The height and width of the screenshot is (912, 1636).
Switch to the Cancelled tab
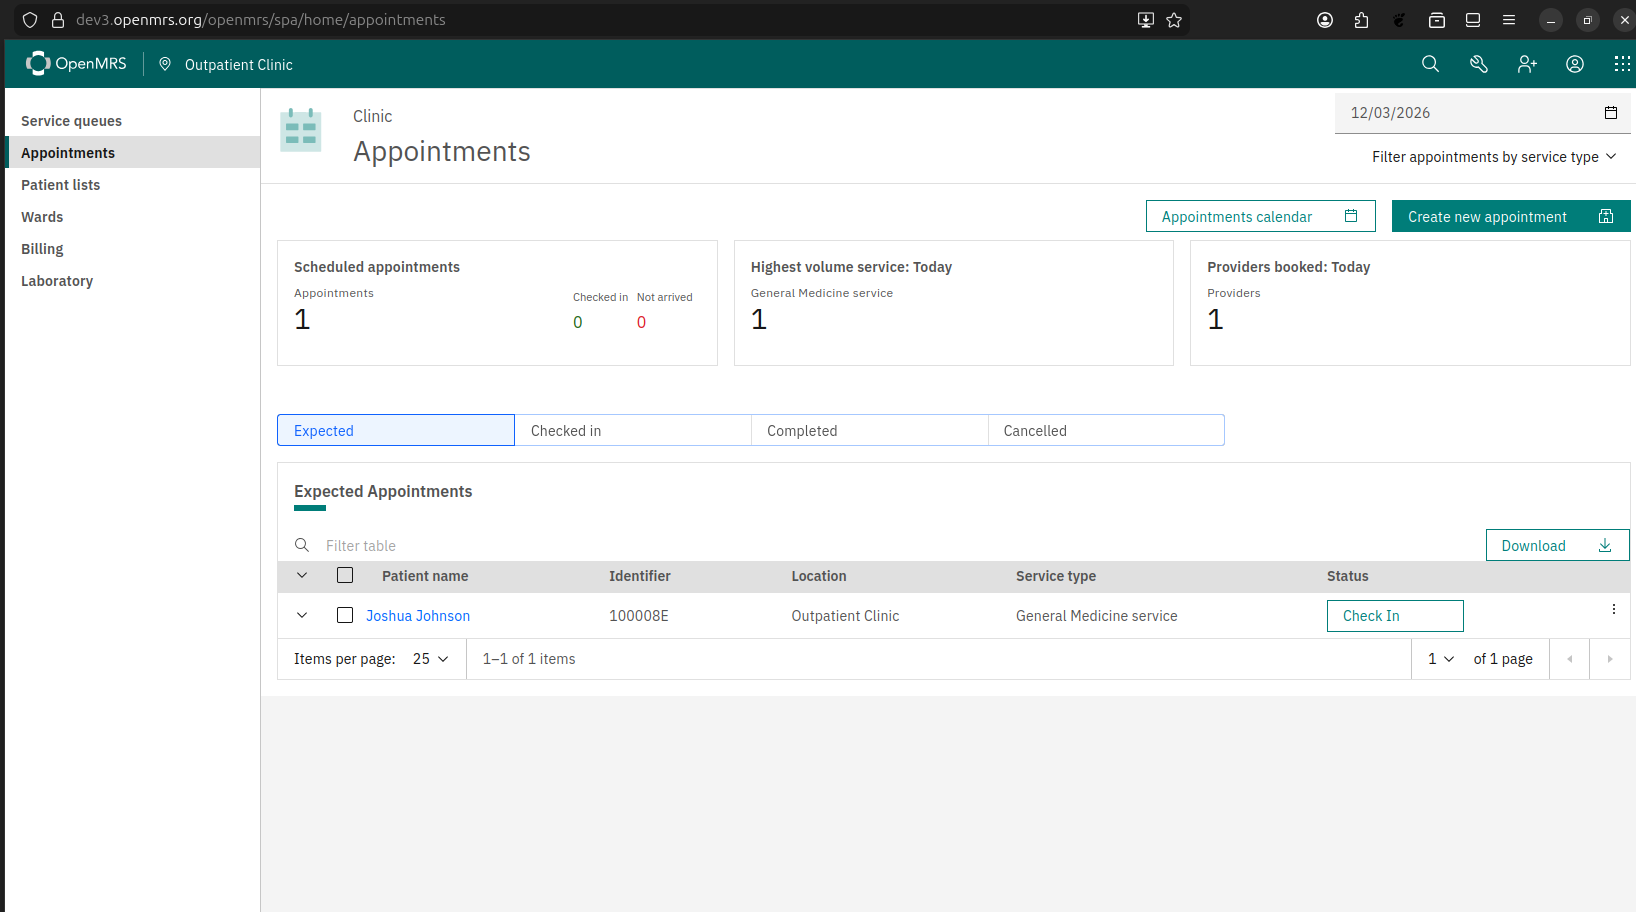tap(1105, 431)
